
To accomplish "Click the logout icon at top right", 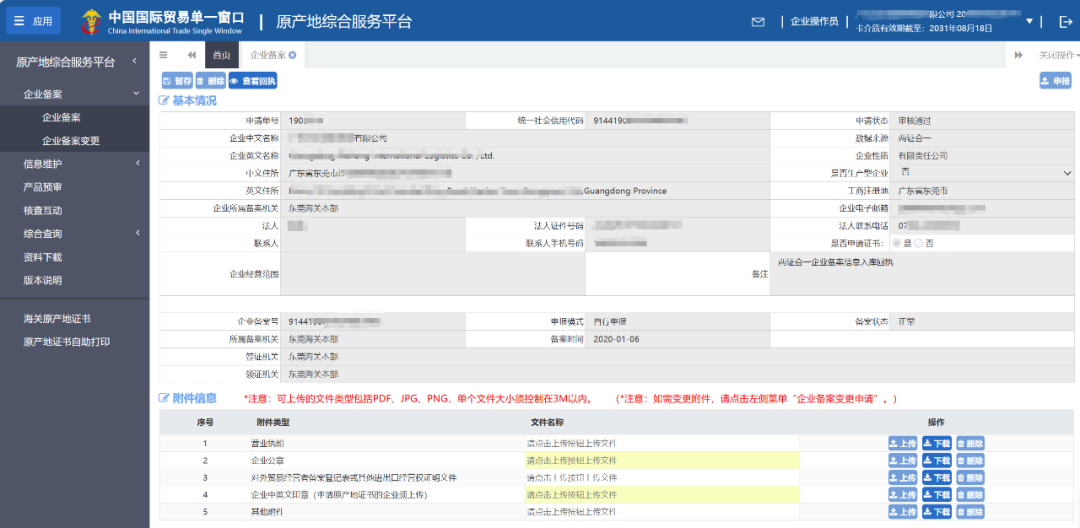I will point(1065,21).
